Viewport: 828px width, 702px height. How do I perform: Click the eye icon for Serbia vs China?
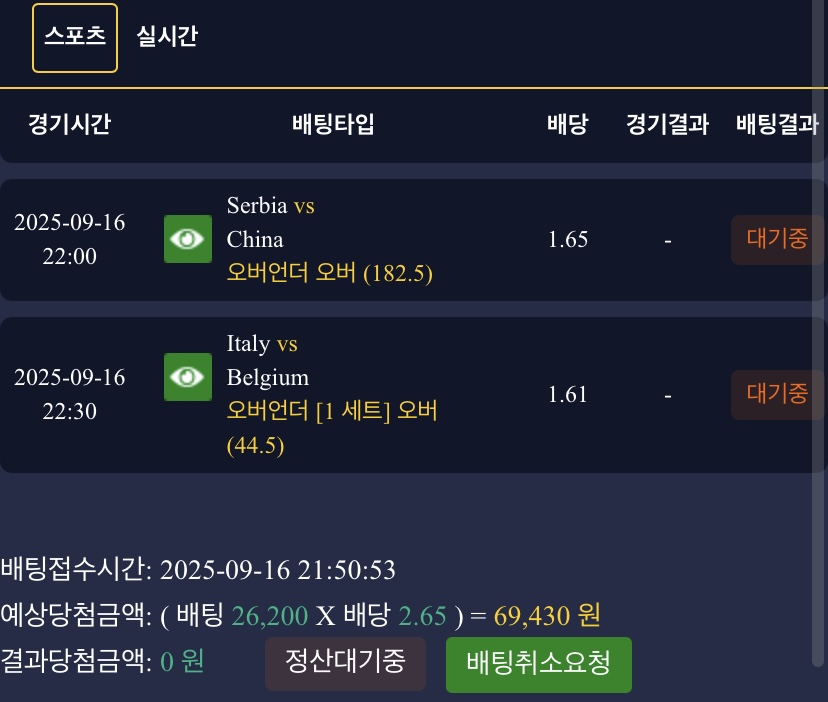(188, 239)
